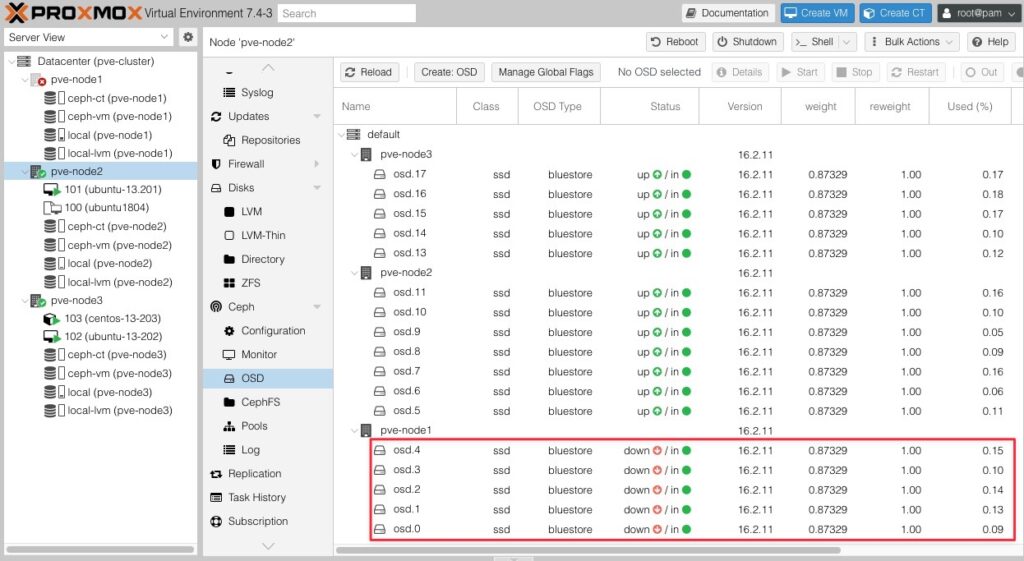
Task: Click the Replication icon
Action: coord(216,474)
